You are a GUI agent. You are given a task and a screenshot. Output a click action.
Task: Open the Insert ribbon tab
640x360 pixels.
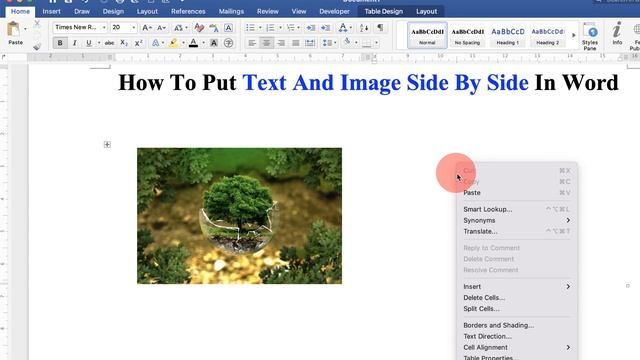pyautogui.click(x=51, y=11)
